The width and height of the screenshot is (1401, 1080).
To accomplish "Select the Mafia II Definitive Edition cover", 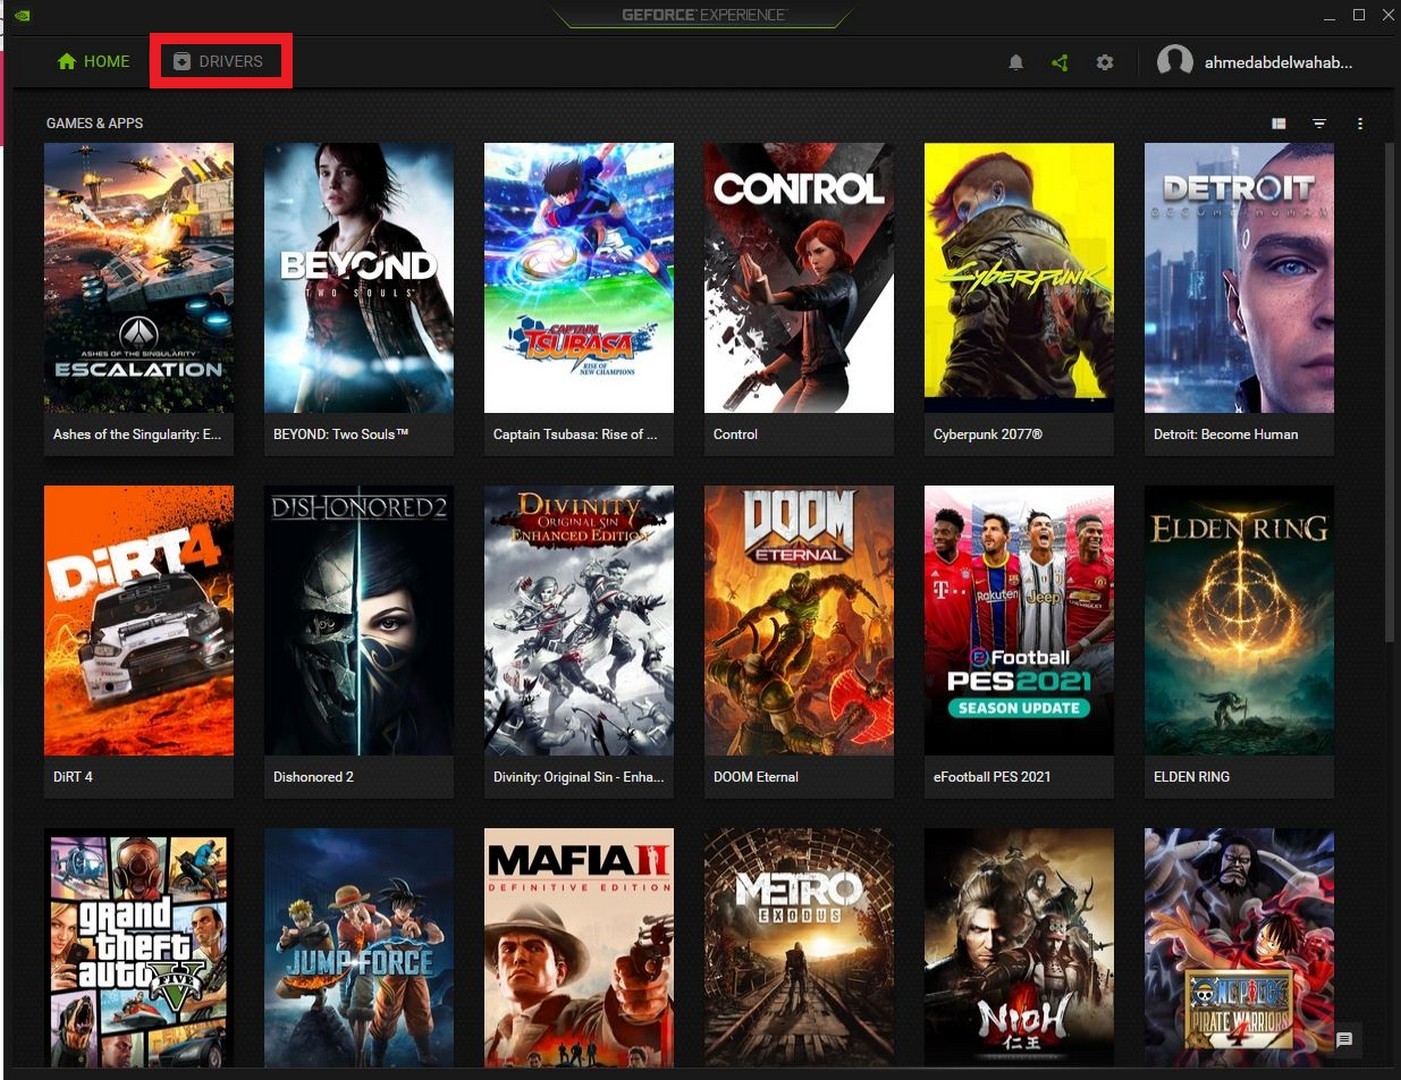I will tap(579, 948).
